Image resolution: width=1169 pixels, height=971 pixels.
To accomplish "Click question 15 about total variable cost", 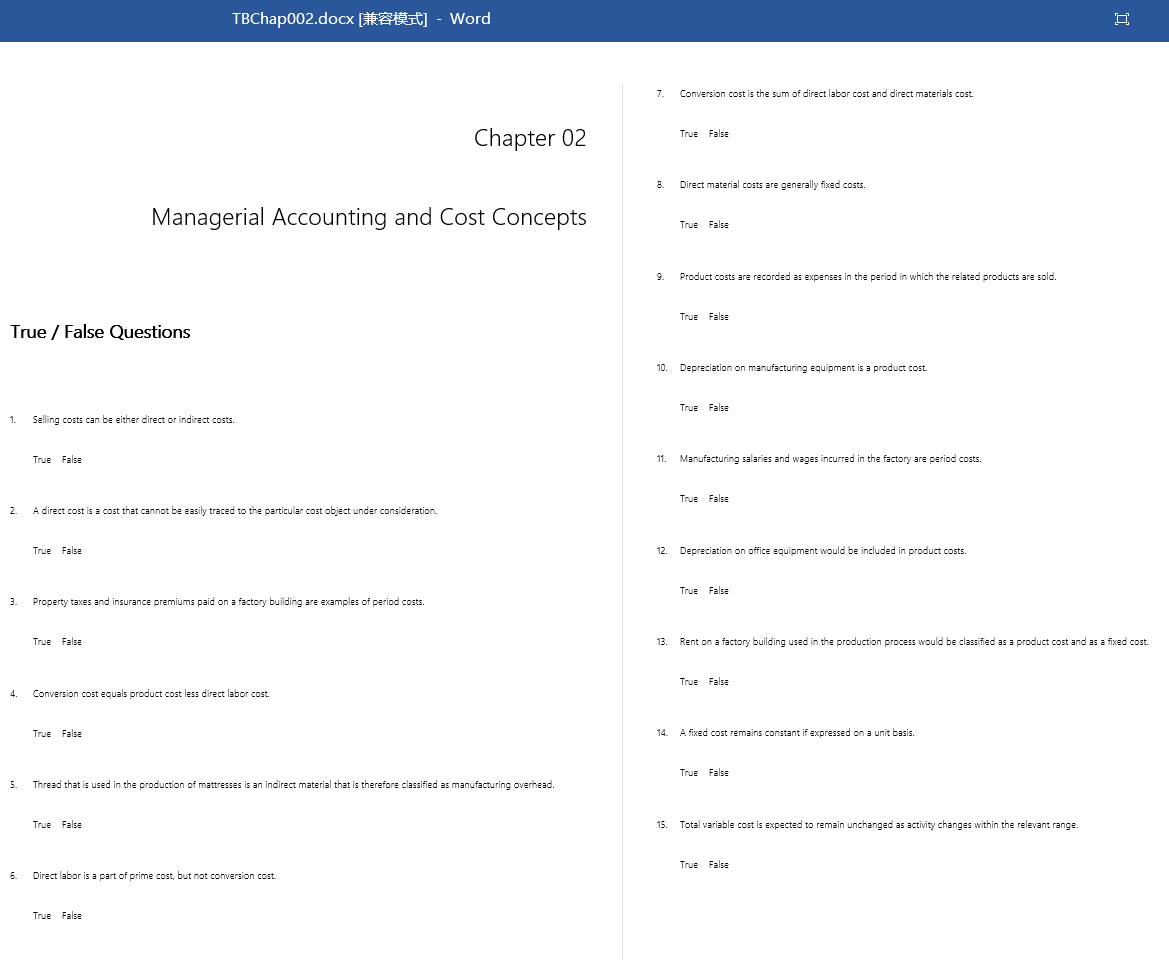I will (x=879, y=825).
